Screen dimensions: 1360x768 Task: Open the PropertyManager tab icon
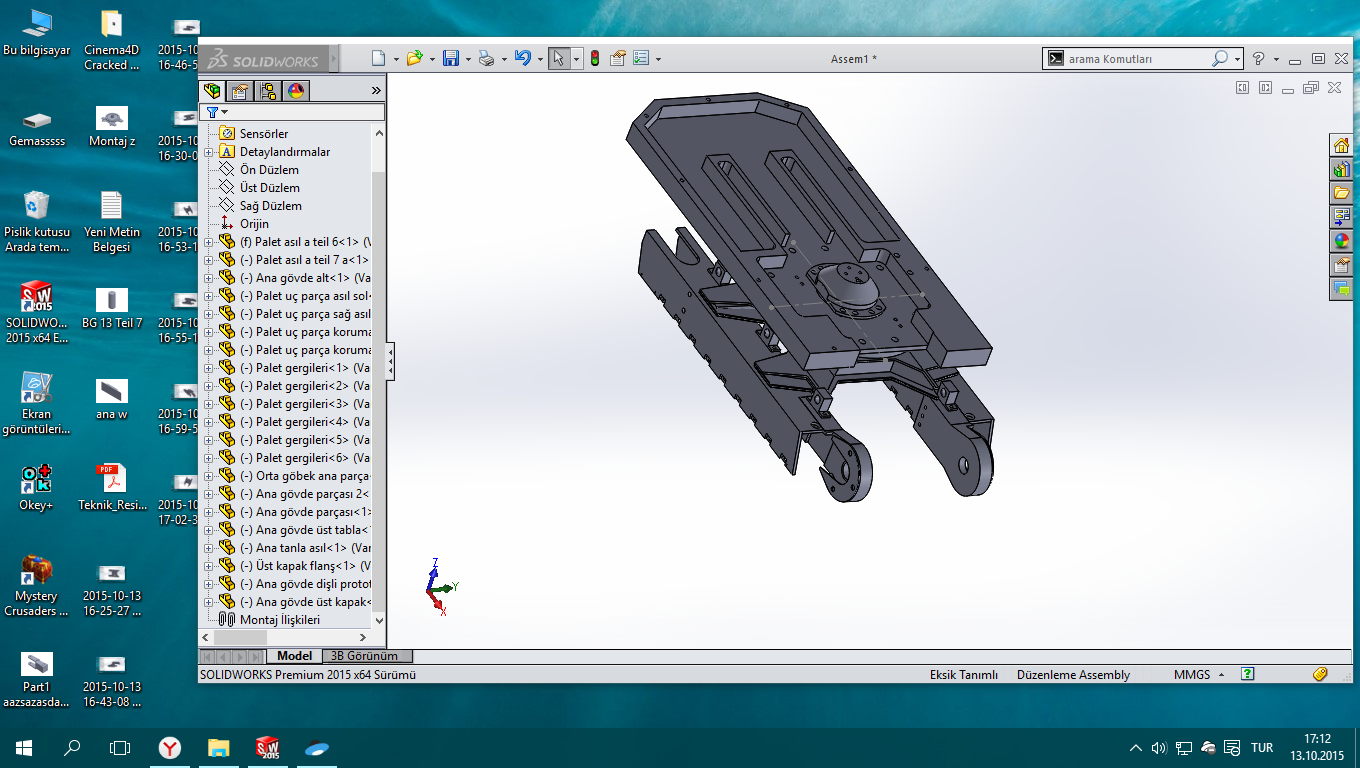point(240,91)
